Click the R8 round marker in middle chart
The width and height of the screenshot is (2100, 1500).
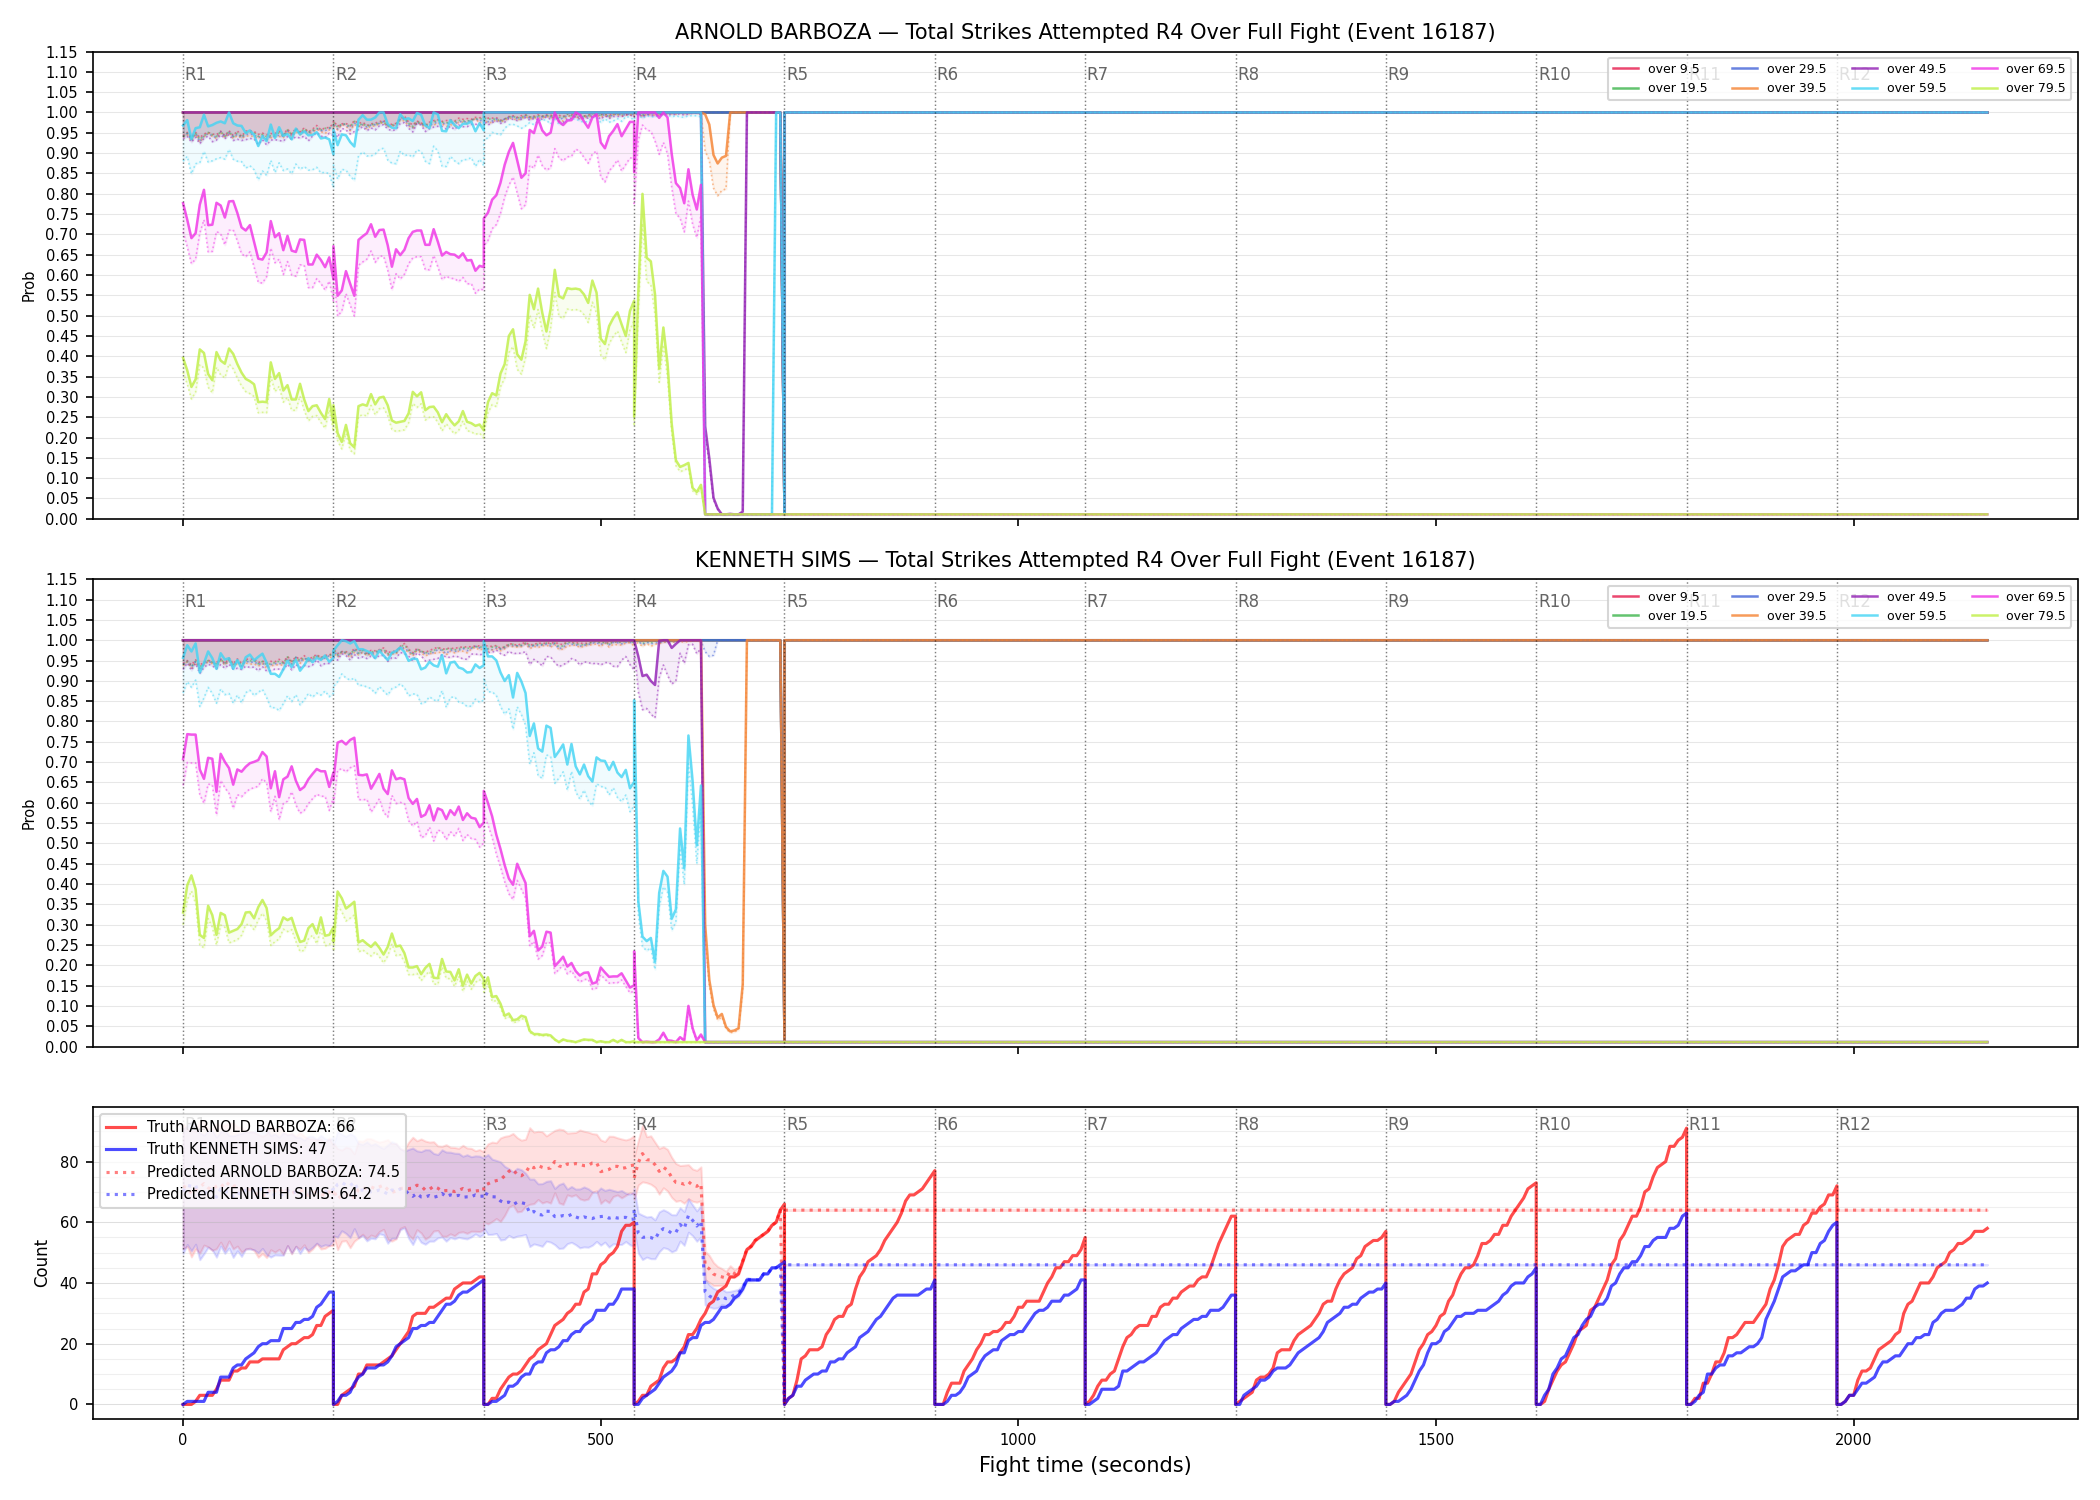tap(1248, 601)
